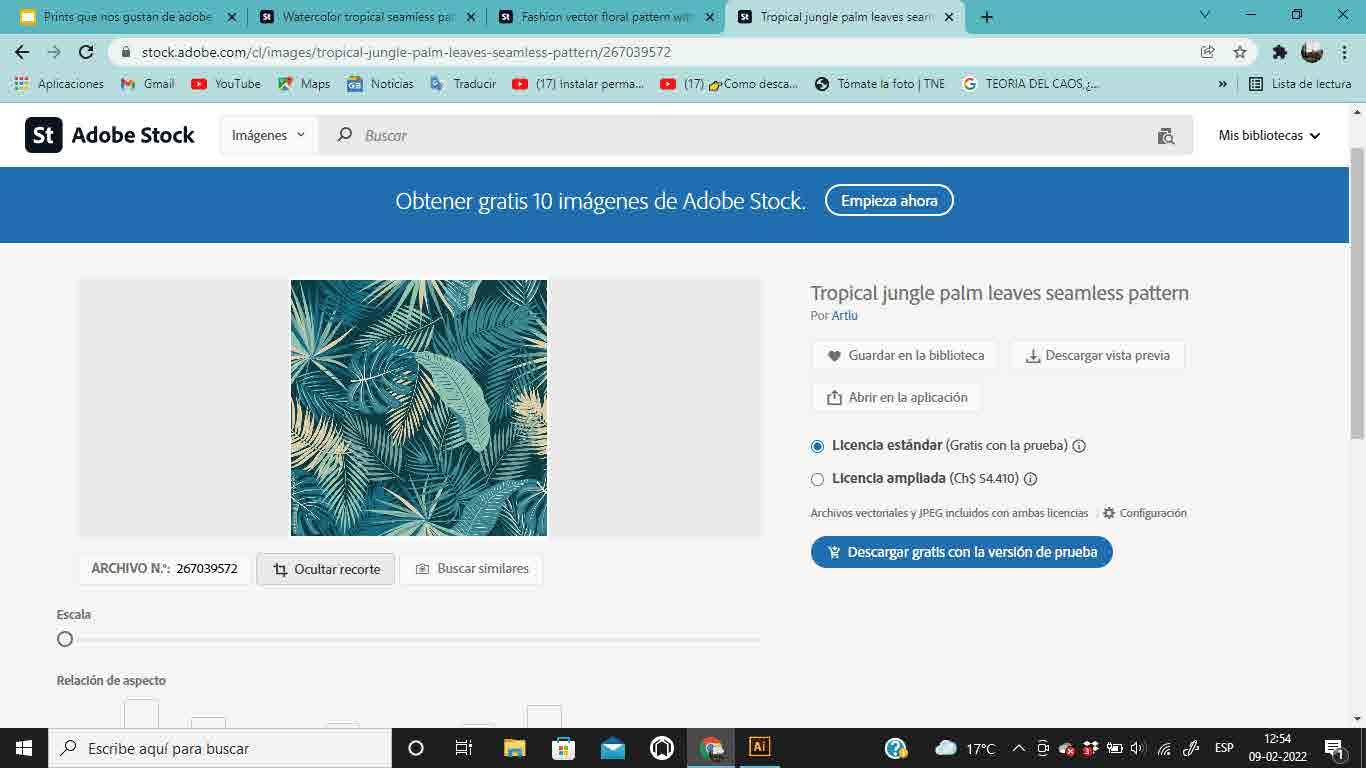This screenshot has height=768, width=1366.
Task: Open a new browser tab
Action: (987, 17)
